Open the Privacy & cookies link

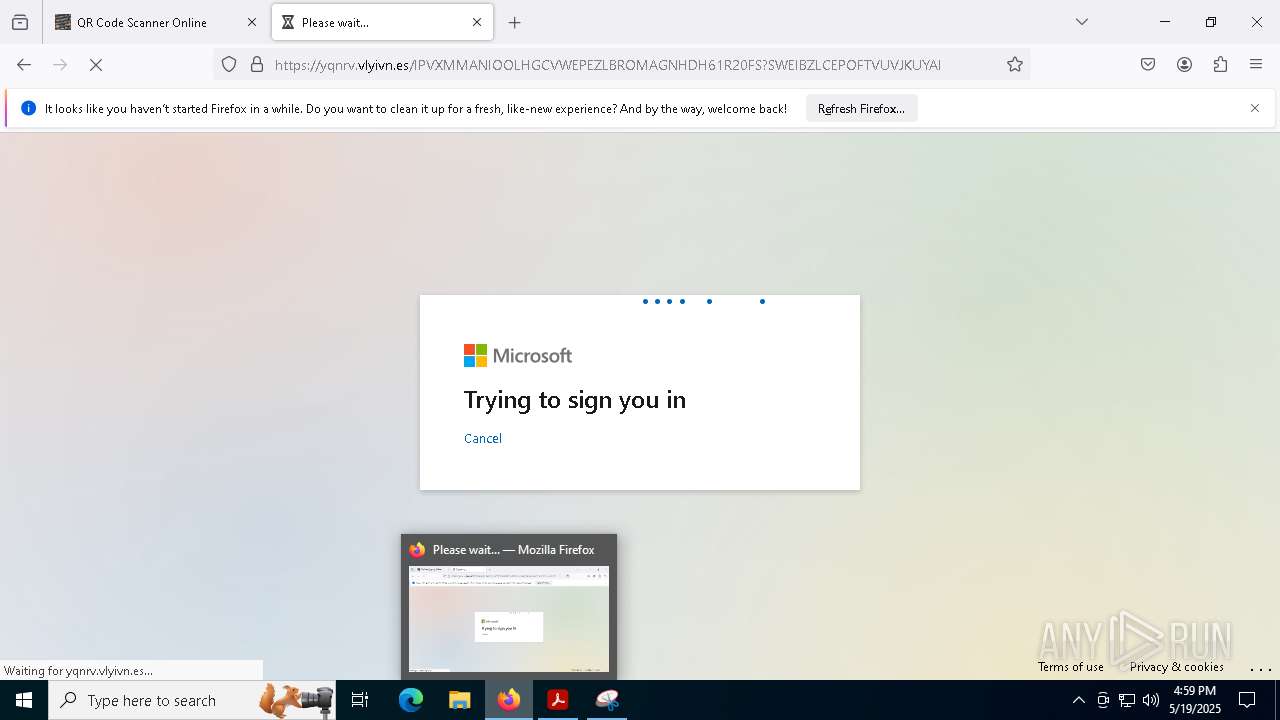coord(1177,667)
